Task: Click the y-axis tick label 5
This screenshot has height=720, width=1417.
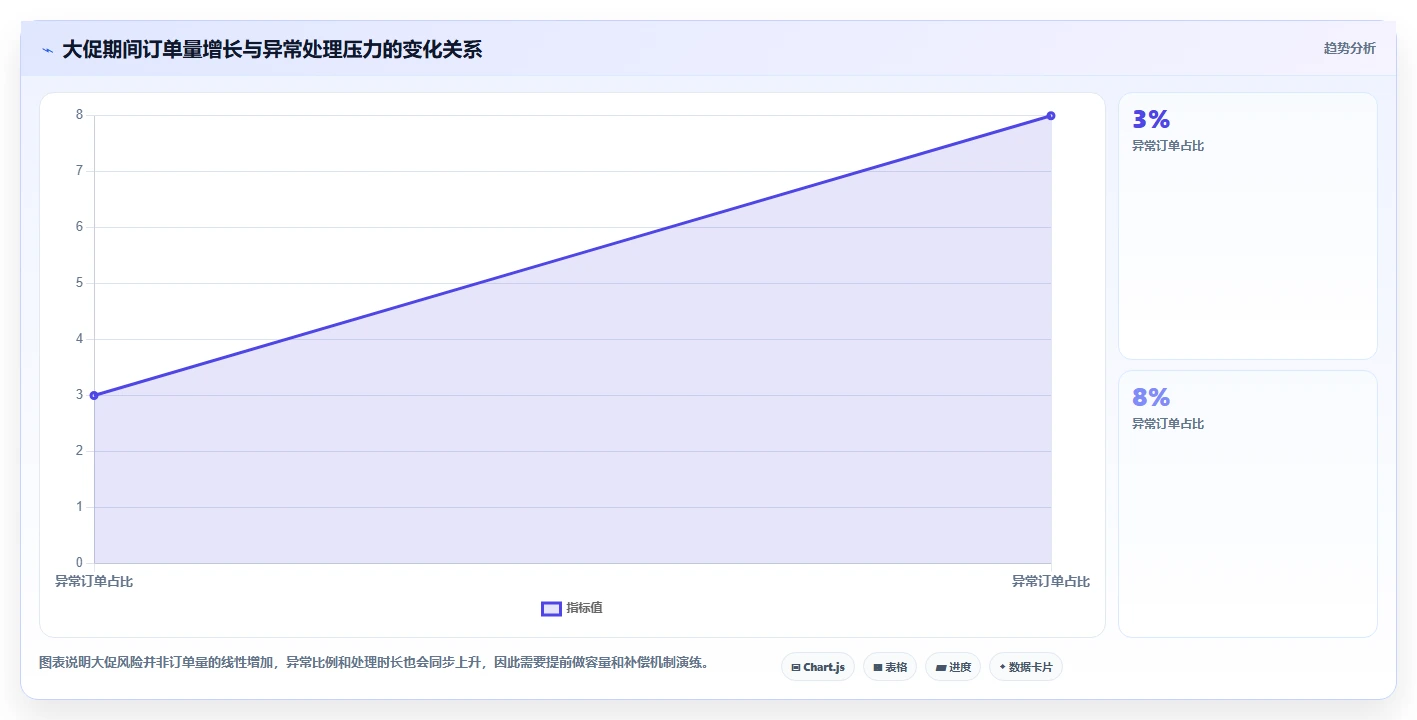Action: click(x=79, y=283)
